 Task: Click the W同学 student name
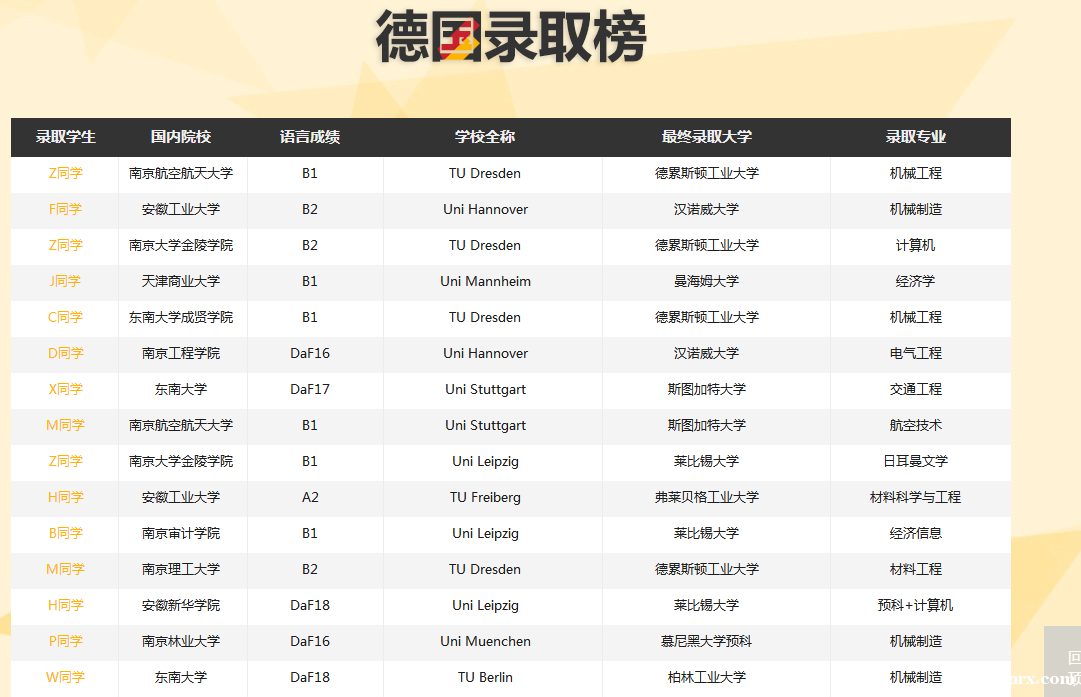[65, 677]
